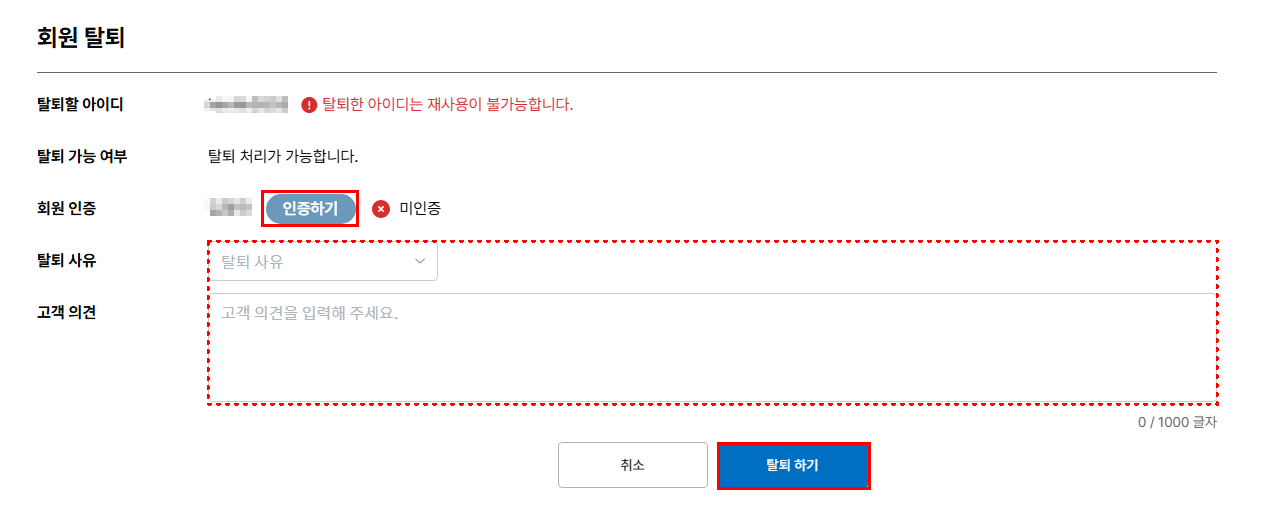Cancel with the 취소 button
The width and height of the screenshot is (1281, 517).
click(x=632, y=466)
